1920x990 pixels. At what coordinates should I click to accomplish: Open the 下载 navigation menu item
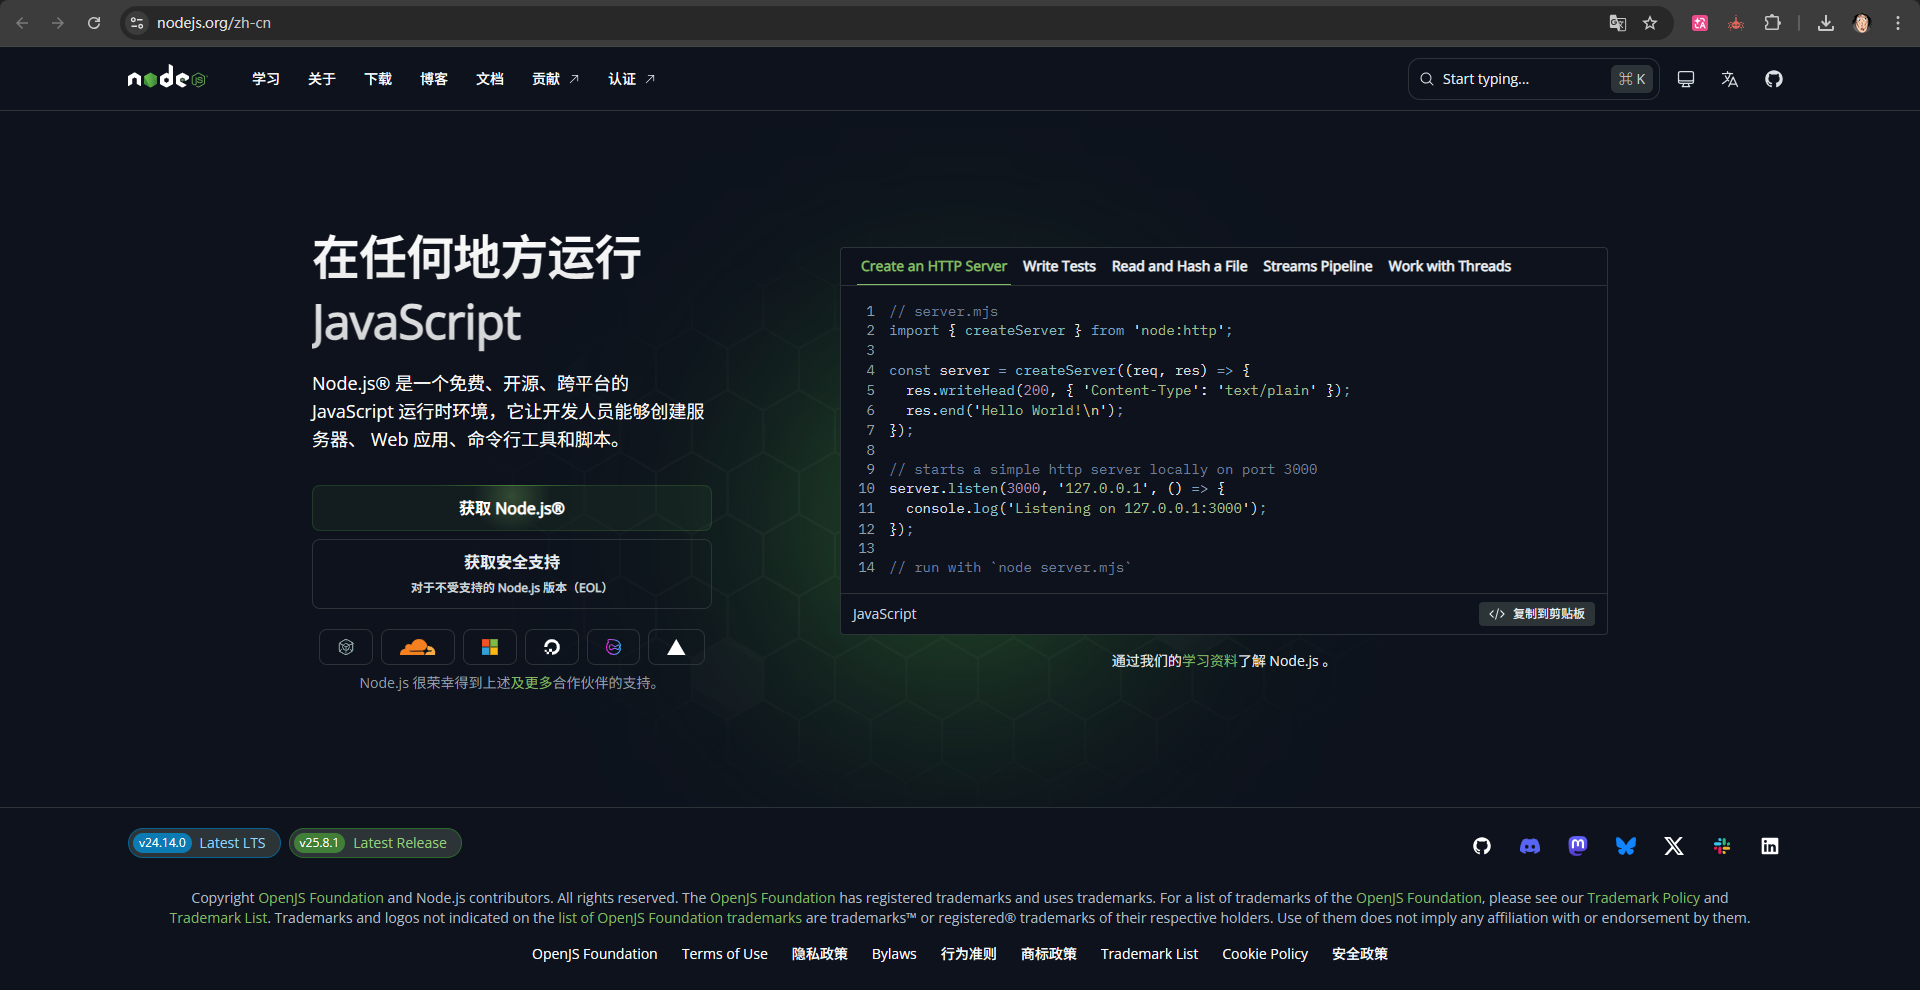coord(377,79)
